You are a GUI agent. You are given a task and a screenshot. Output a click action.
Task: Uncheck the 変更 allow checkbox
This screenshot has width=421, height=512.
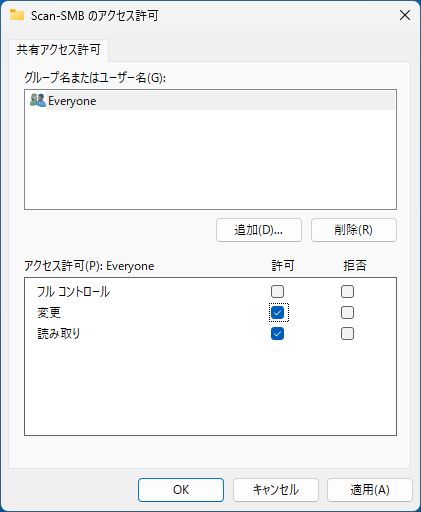click(277, 313)
